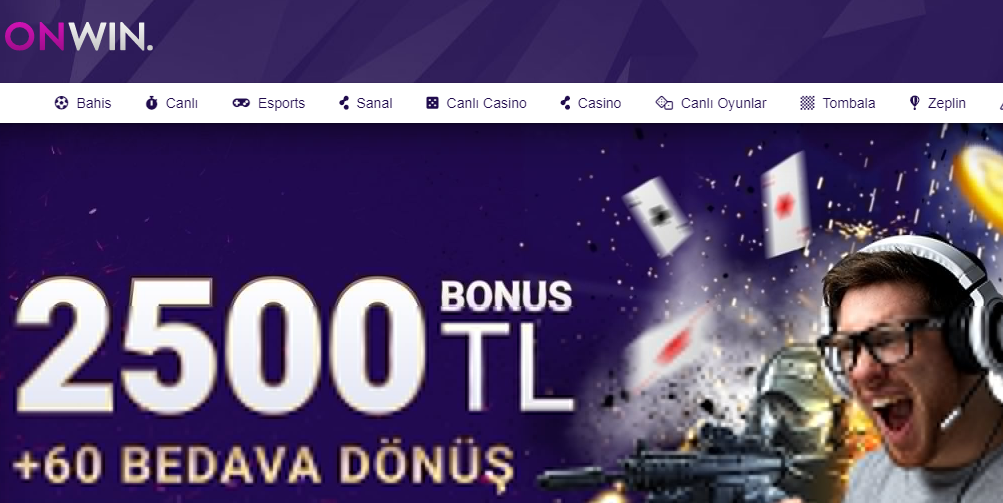This screenshot has height=503, width=1003.
Task: Go to the Esports section
Action: (281, 104)
